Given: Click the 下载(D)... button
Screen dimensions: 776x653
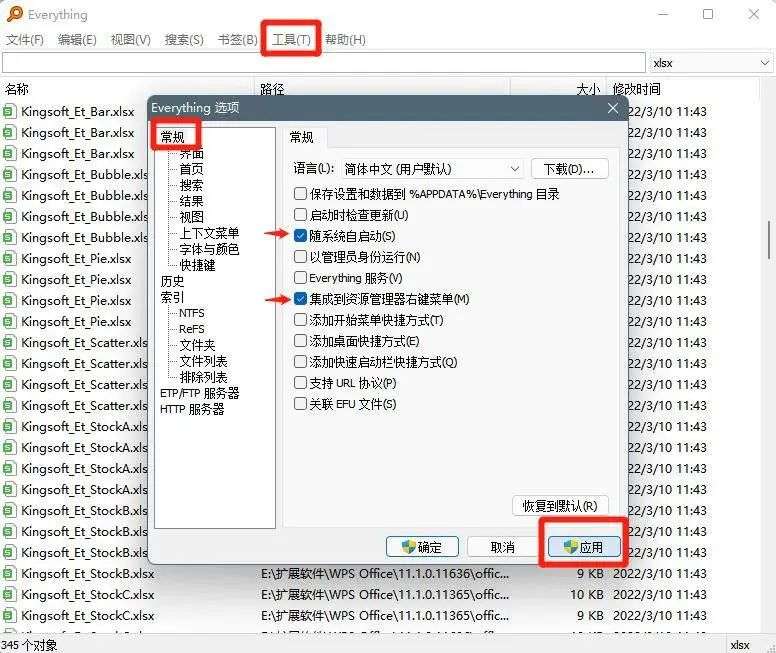Looking at the screenshot, I should tap(569, 169).
